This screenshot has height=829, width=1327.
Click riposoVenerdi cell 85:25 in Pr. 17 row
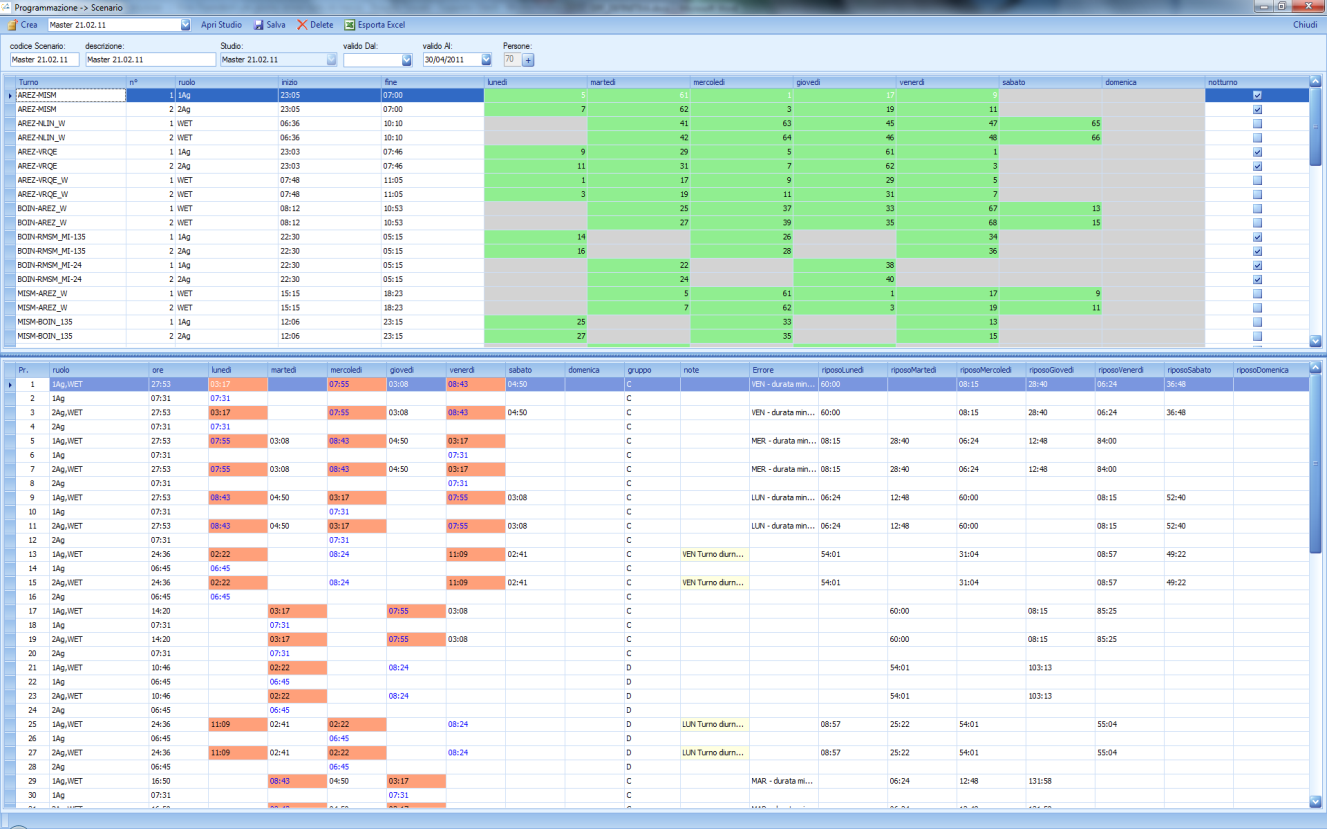pyautogui.click(x=1129, y=611)
